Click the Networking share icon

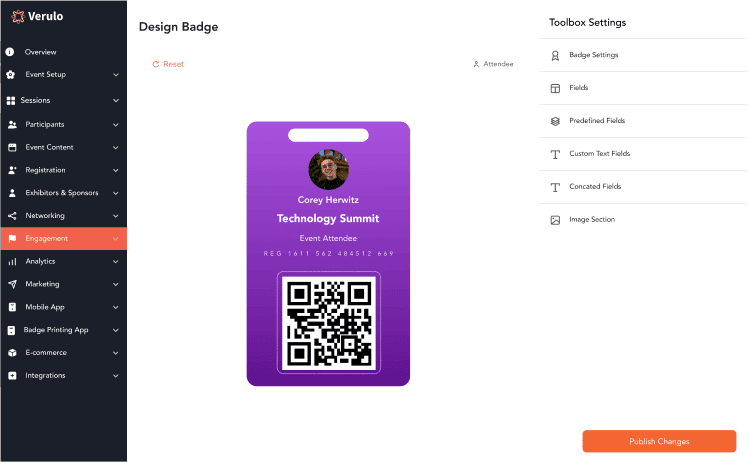pyautogui.click(x=12, y=216)
